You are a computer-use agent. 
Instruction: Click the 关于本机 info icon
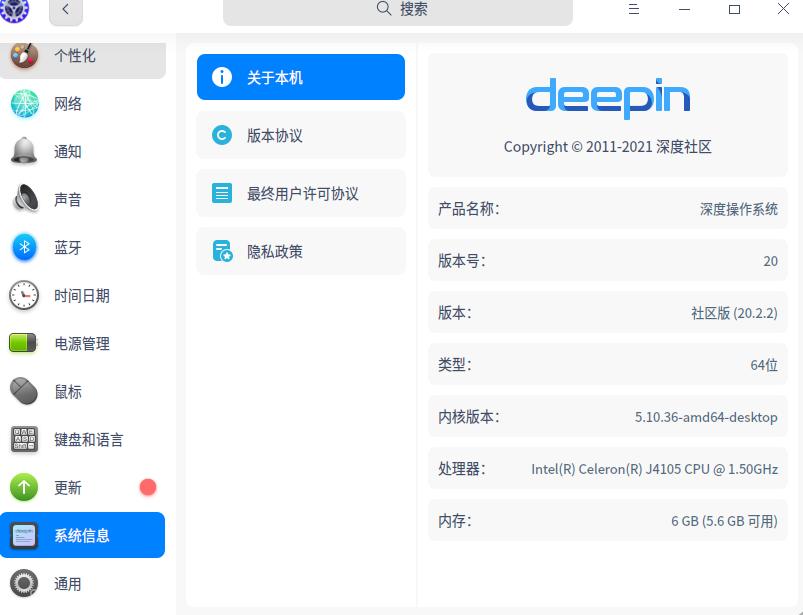[x=222, y=77]
